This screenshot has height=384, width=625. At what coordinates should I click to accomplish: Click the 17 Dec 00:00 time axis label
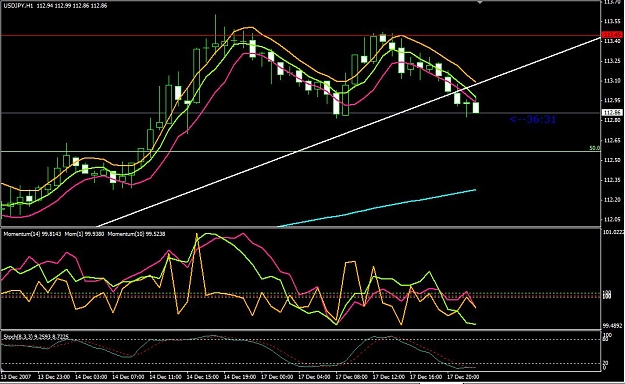coord(277,377)
